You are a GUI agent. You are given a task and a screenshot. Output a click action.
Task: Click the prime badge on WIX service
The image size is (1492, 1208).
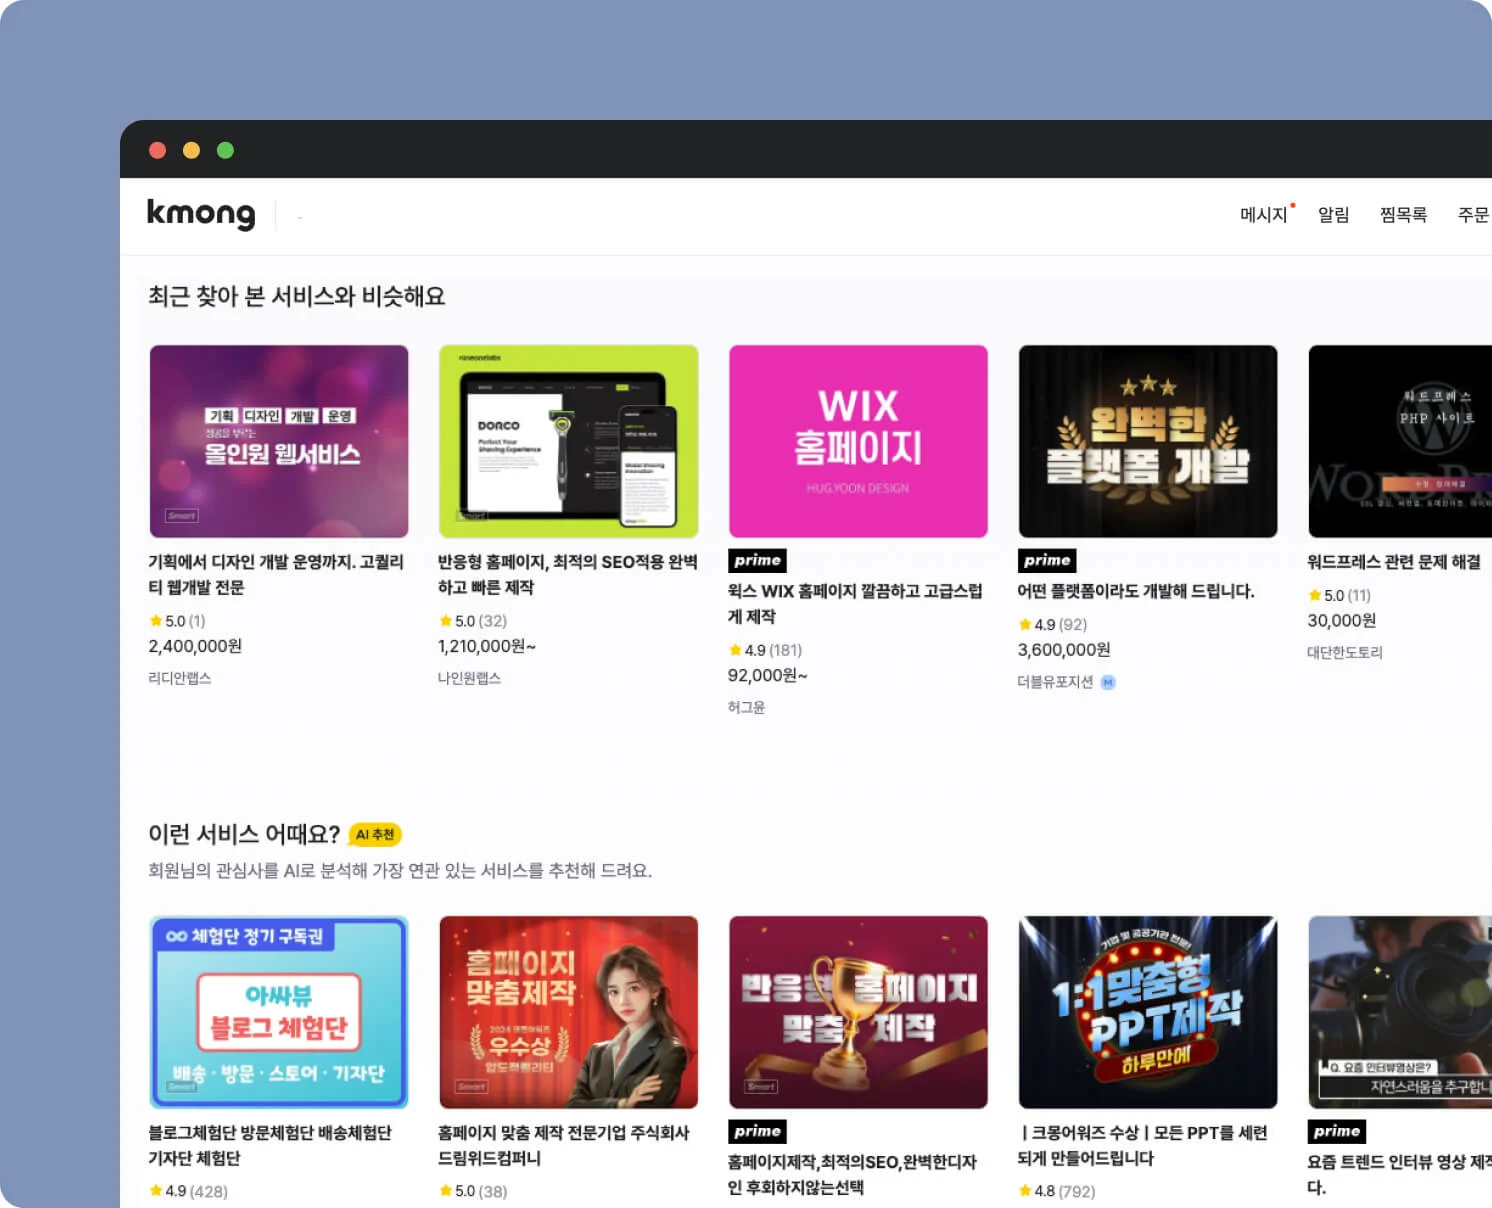tap(758, 560)
